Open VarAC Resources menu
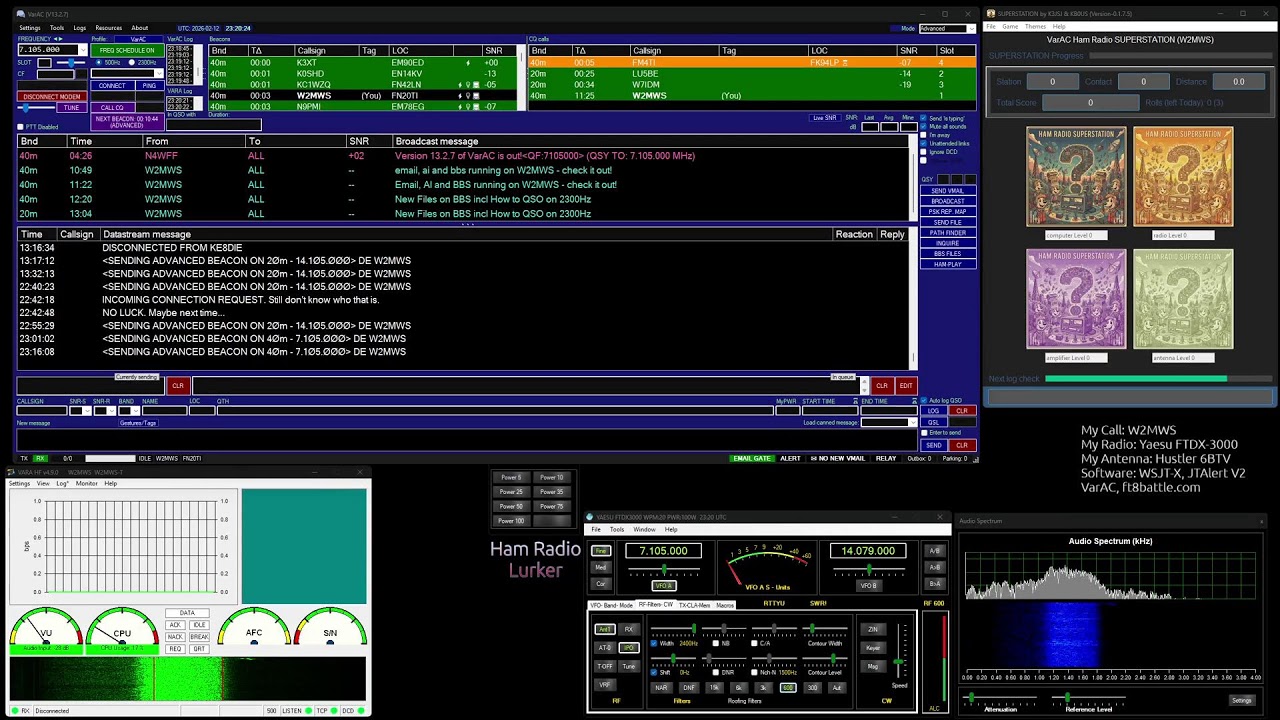 pyautogui.click(x=108, y=28)
